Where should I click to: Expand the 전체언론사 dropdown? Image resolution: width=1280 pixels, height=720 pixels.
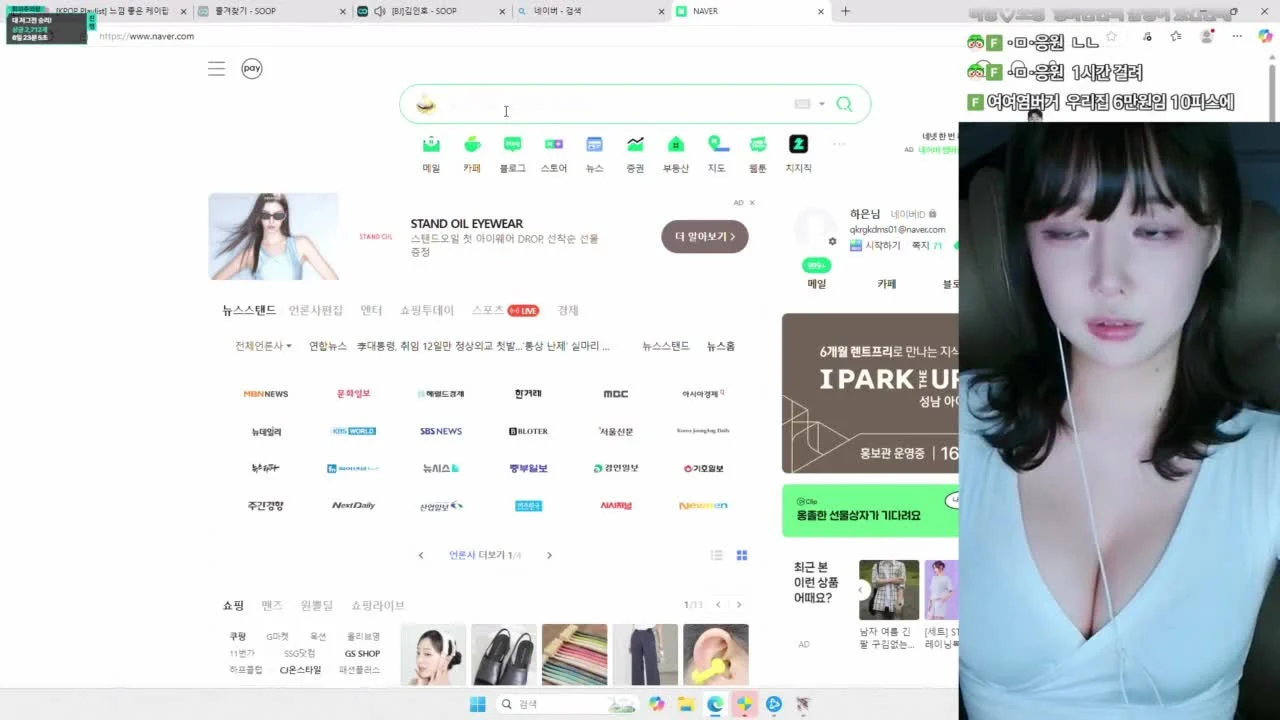pos(263,346)
